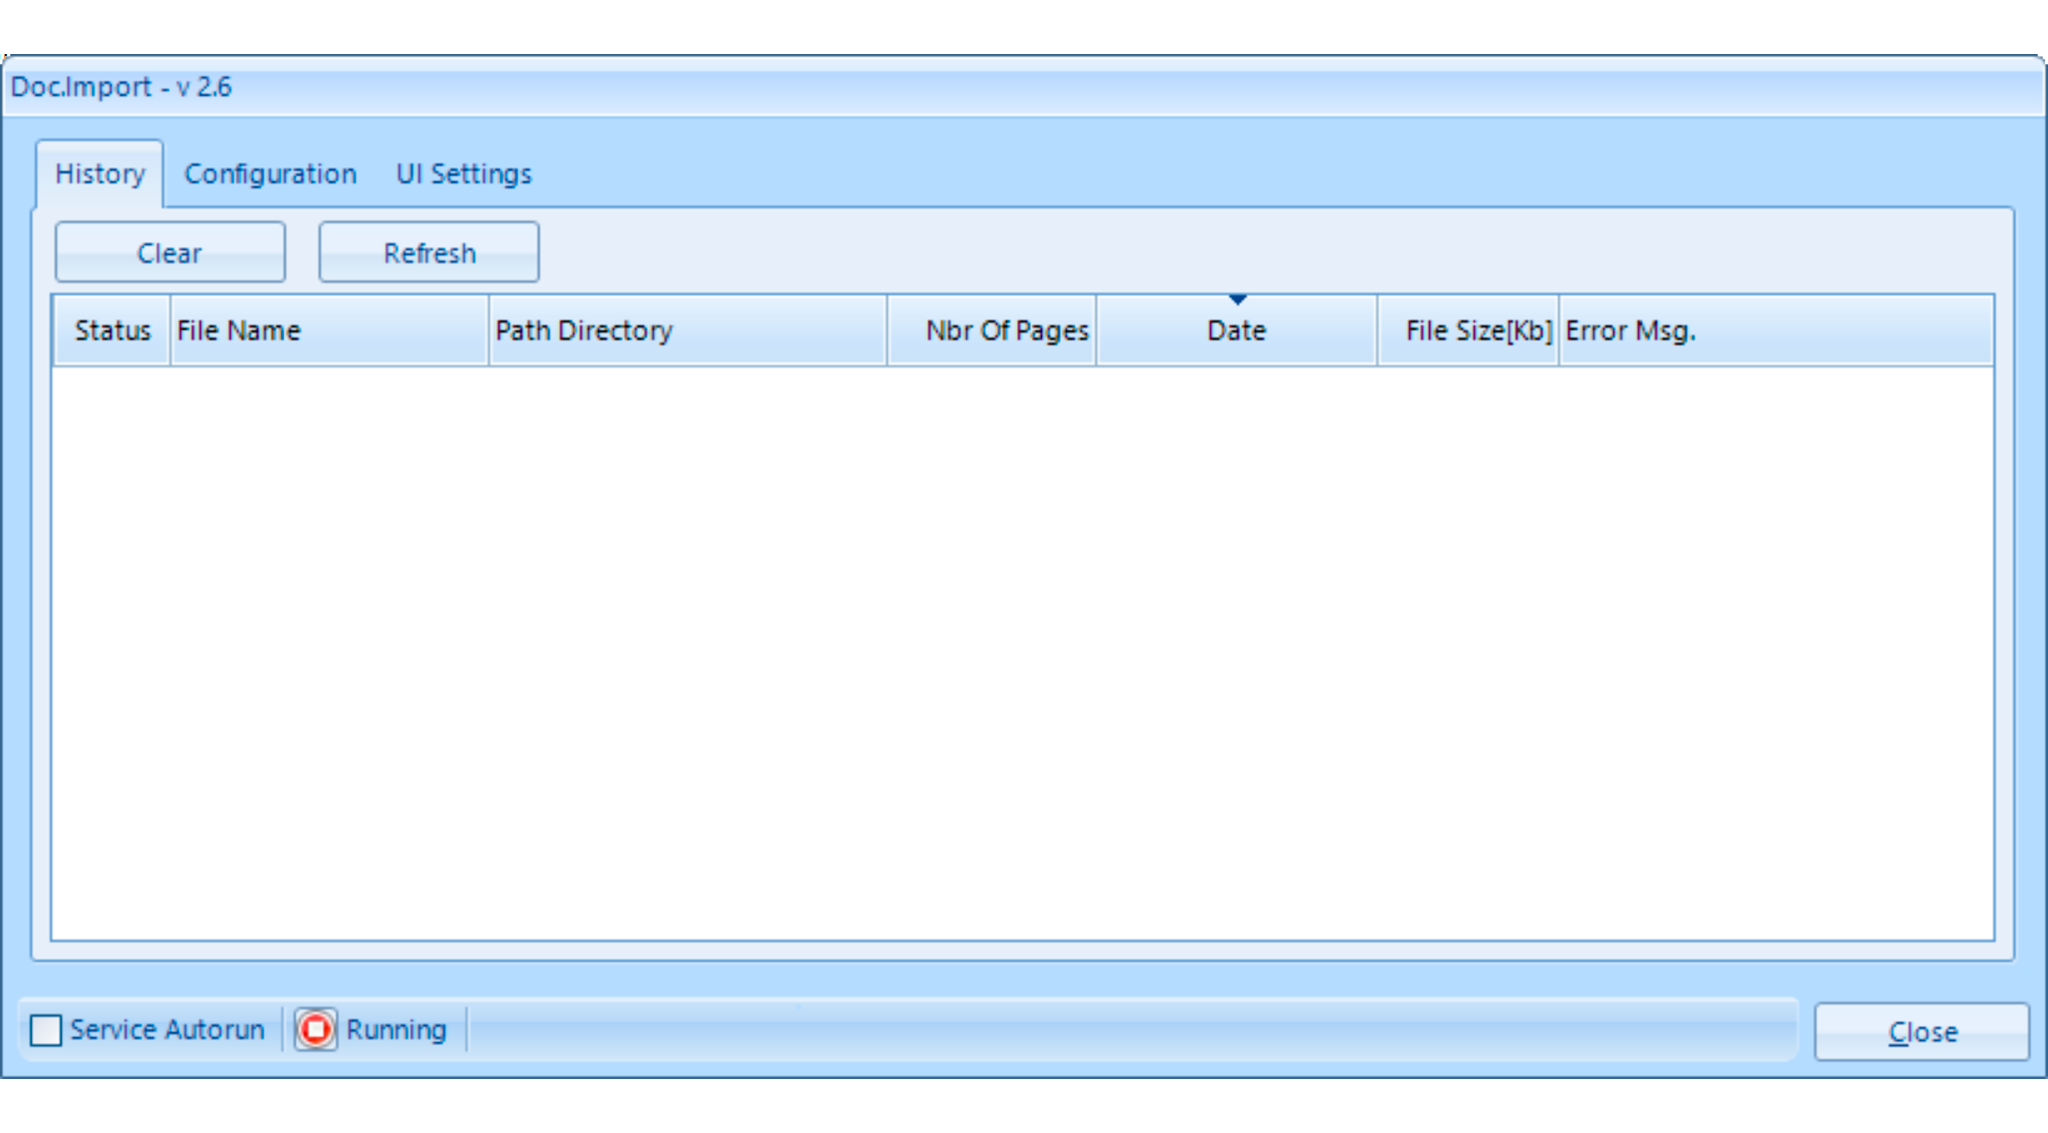The image size is (2048, 1133).
Task: Click the Service Autorun label text
Action: (x=167, y=1030)
